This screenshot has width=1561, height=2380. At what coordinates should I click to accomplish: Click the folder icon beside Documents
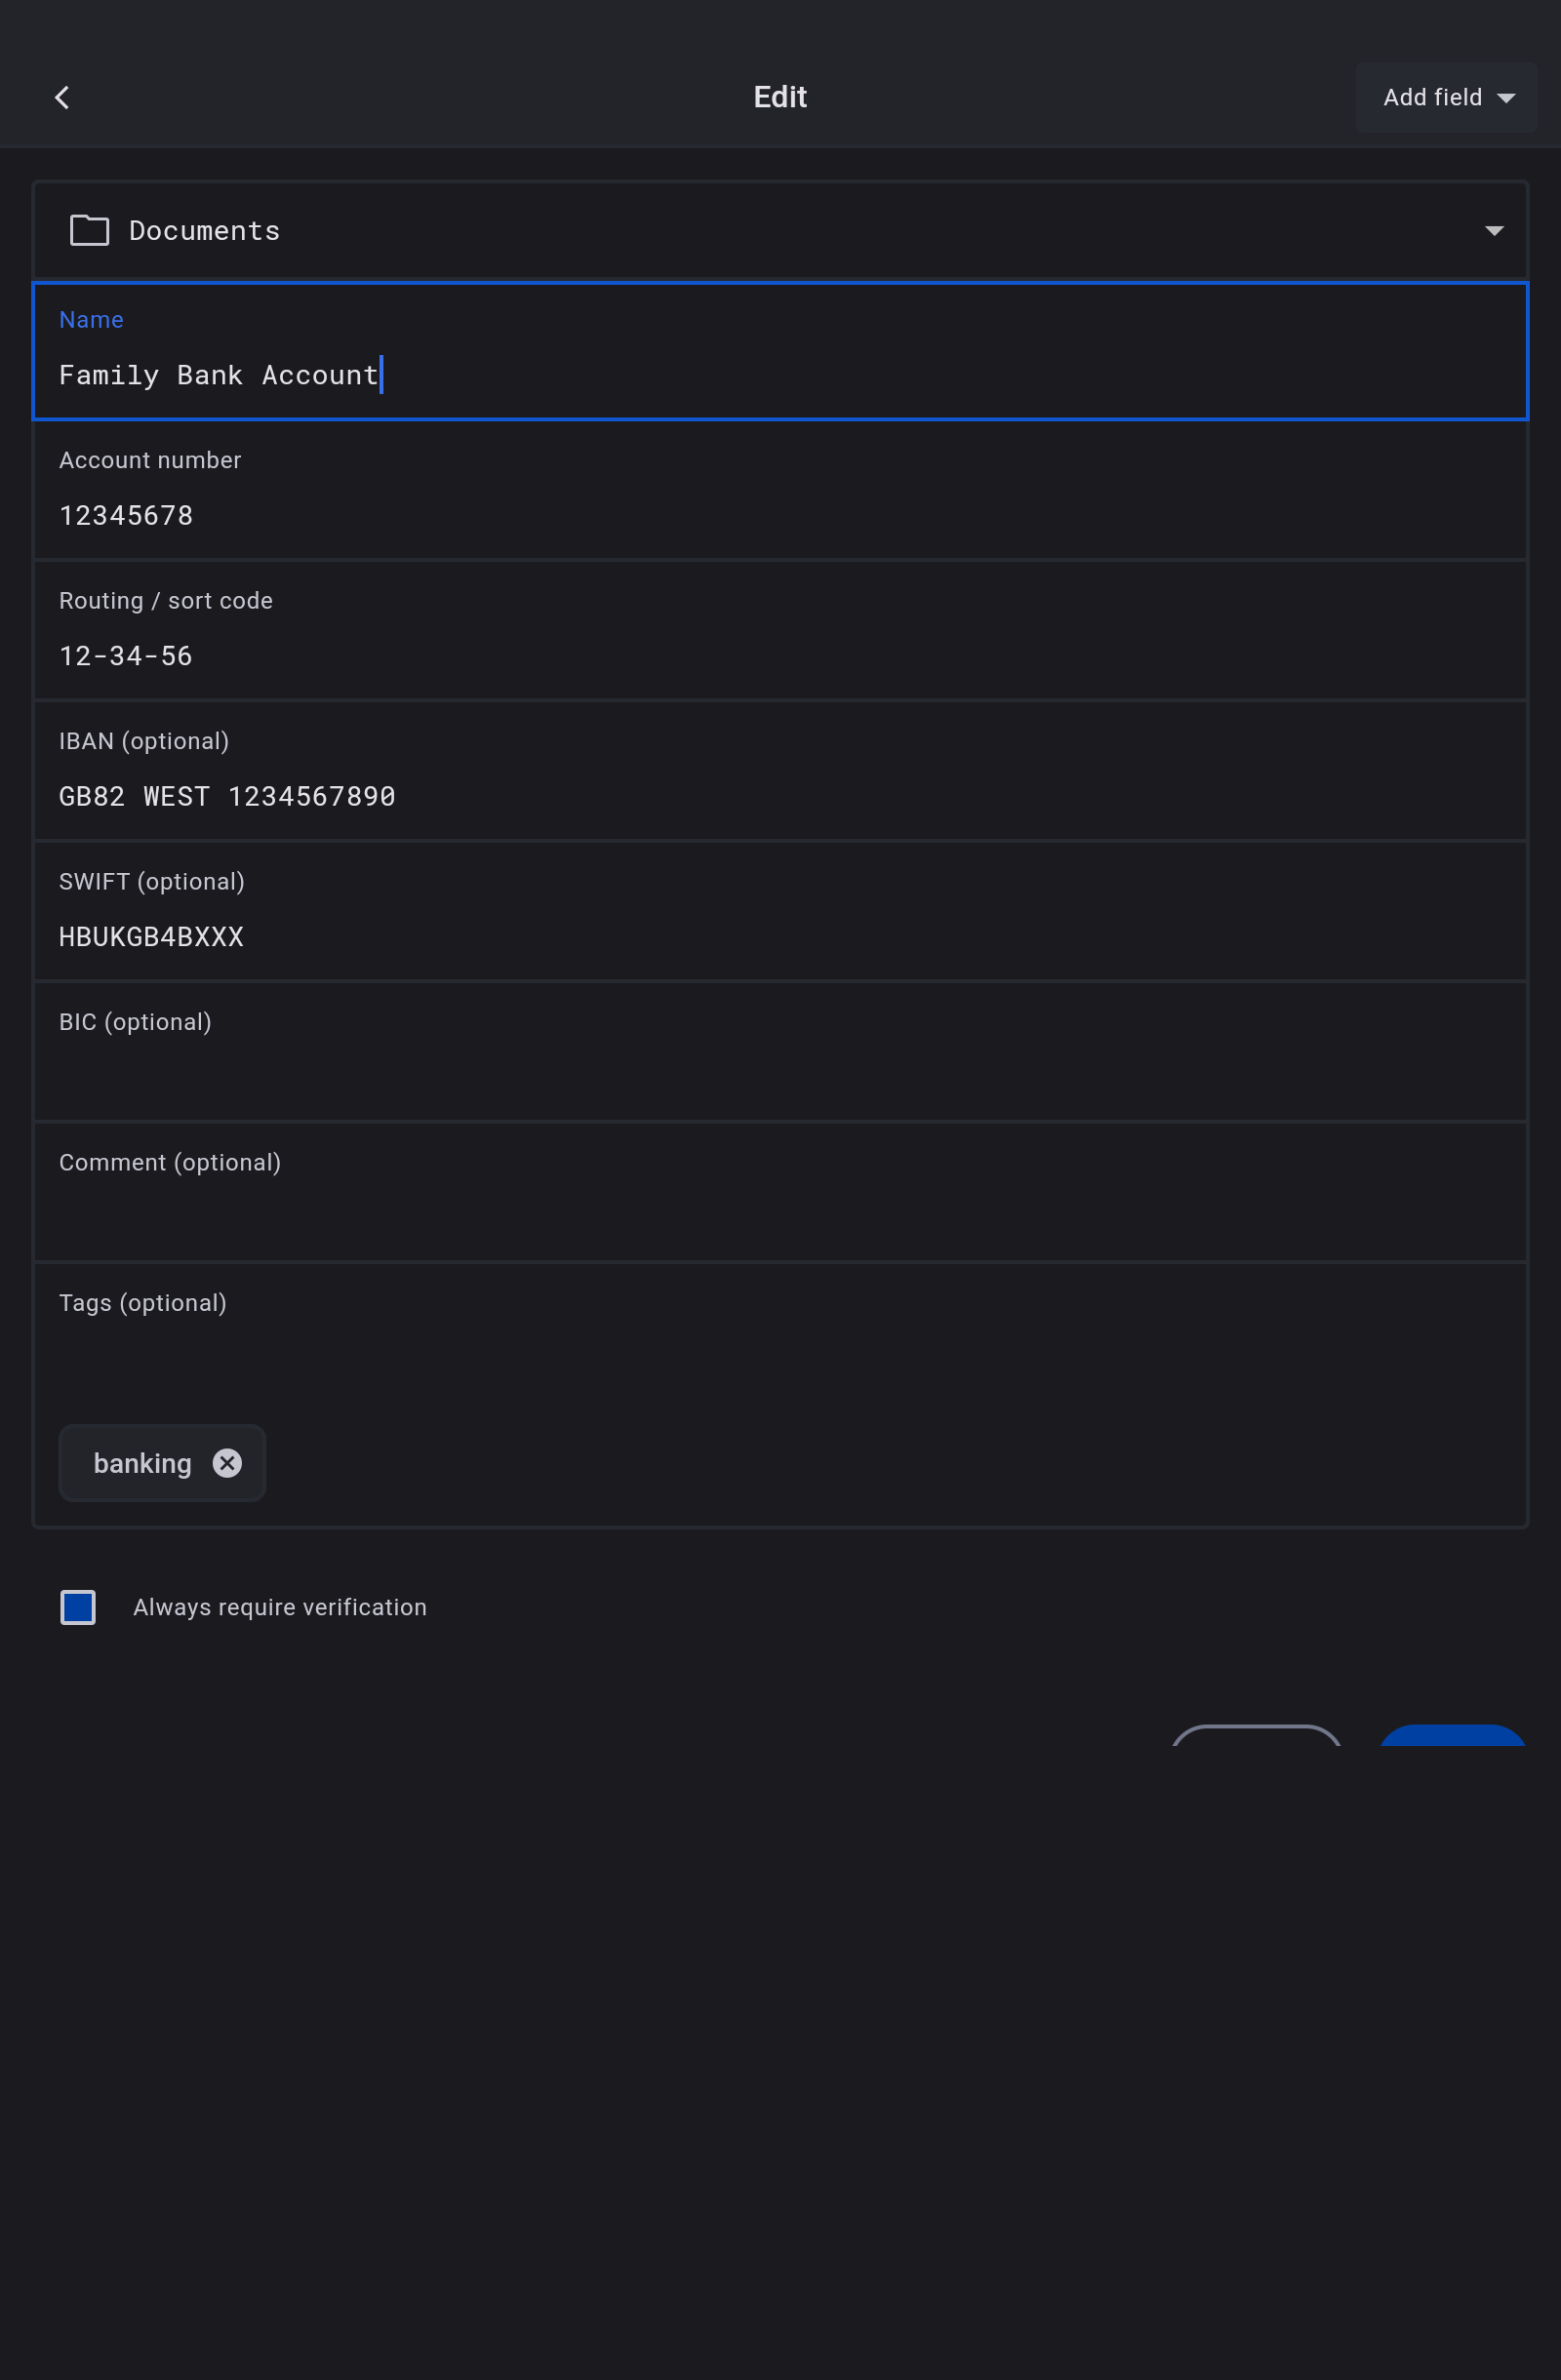click(x=89, y=231)
